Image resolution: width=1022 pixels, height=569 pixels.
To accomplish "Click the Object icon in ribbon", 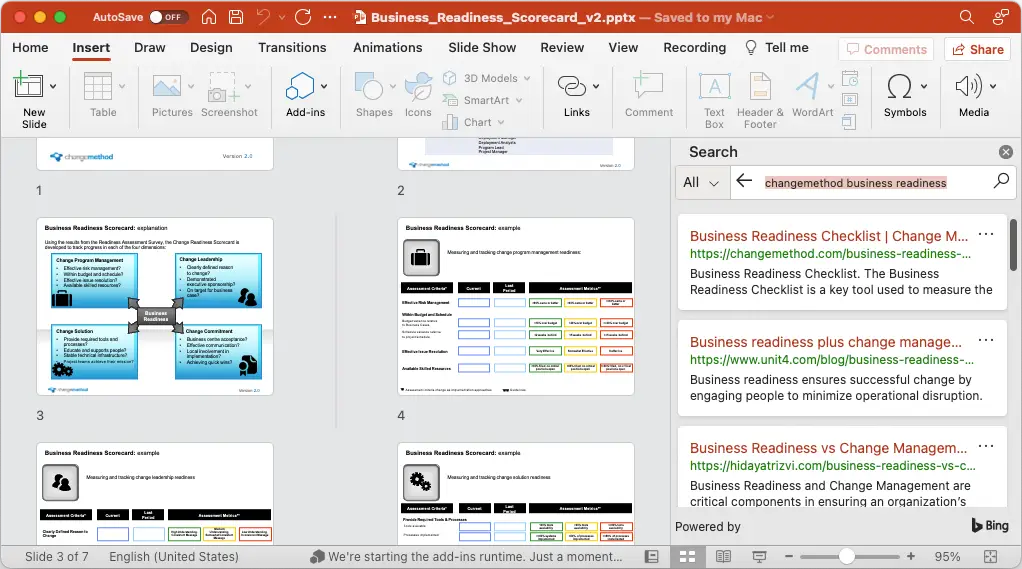I will [849, 121].
